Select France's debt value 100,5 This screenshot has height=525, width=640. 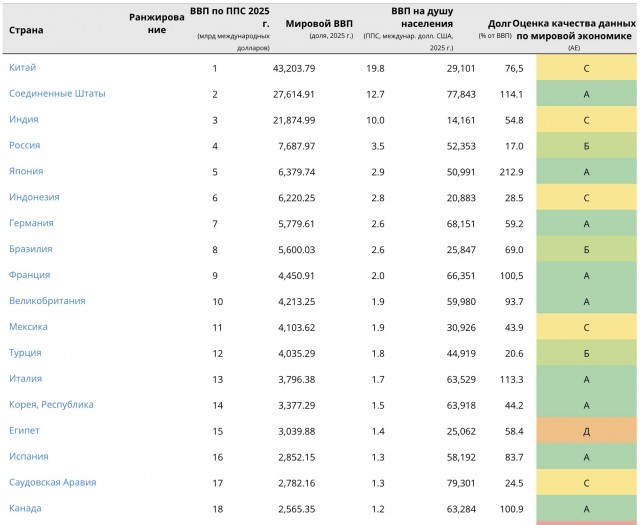click(x=511, y=276)
